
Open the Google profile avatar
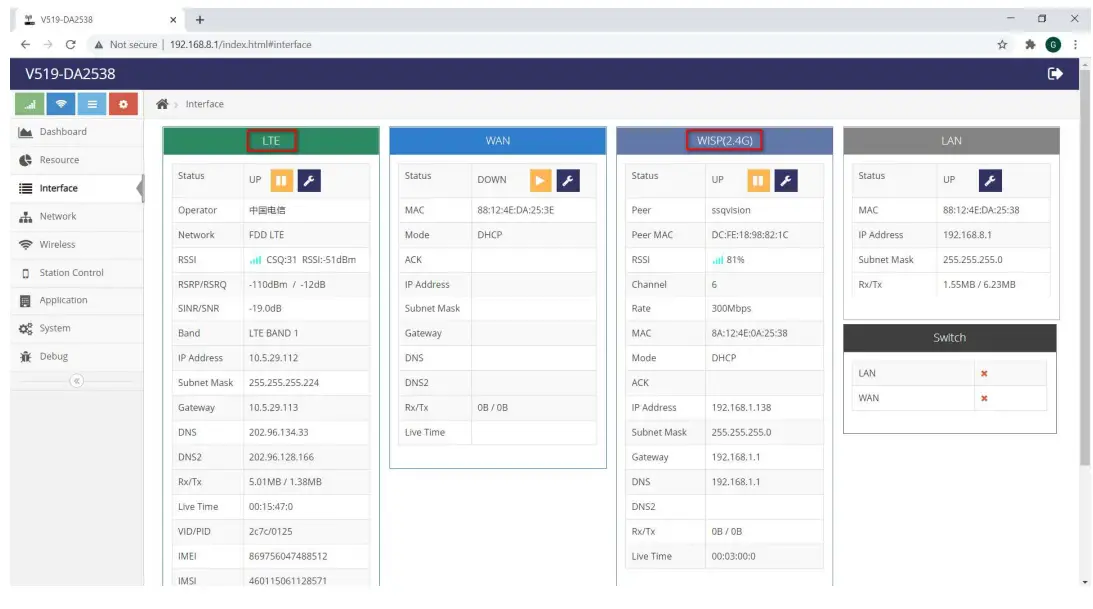(1053, 45)
